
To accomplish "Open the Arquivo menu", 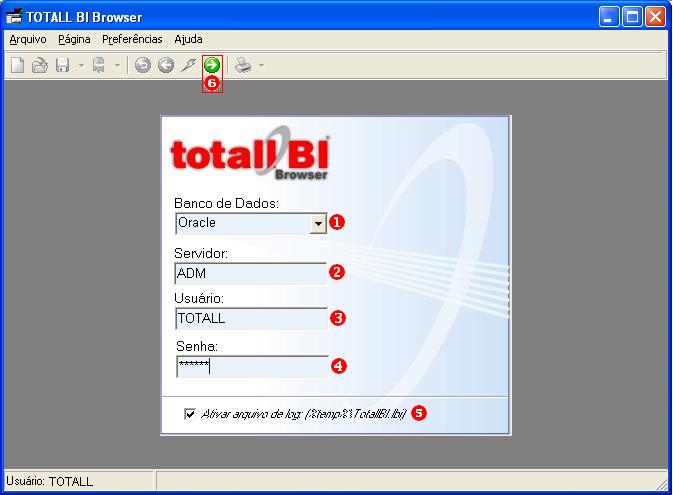I will [x=28, y=39].
